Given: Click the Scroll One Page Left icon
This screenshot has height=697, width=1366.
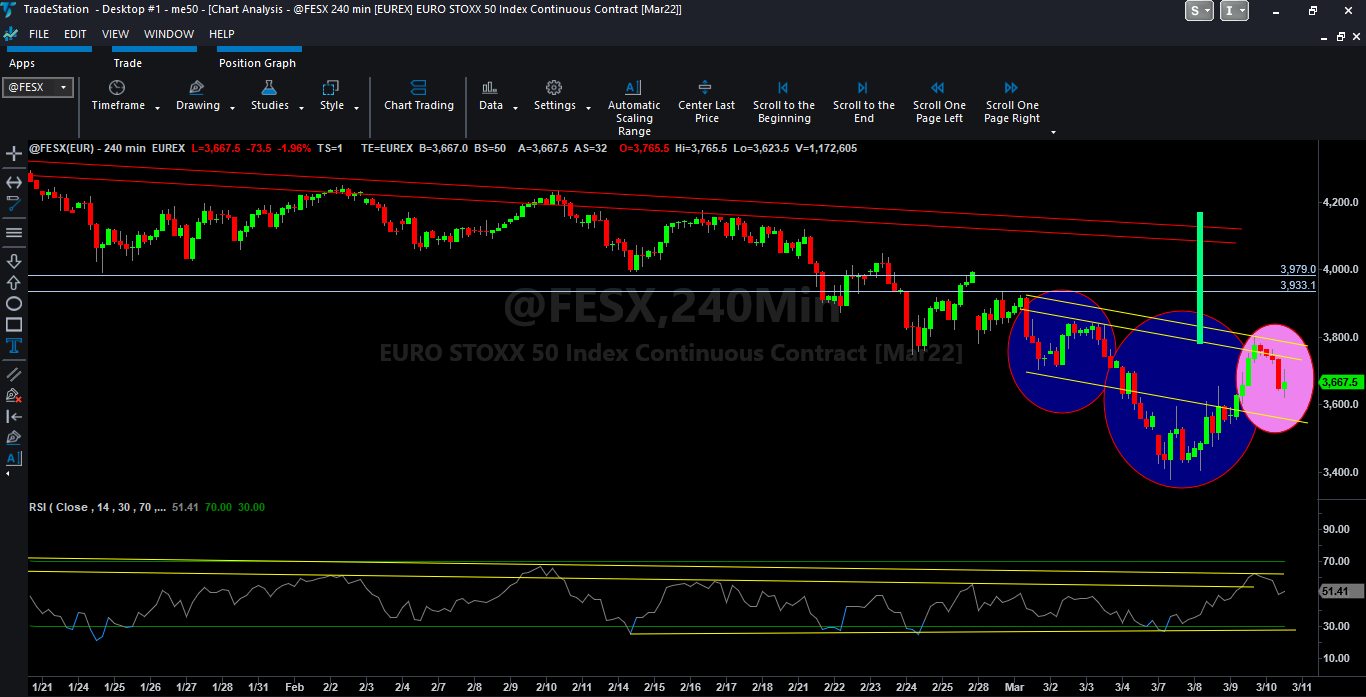Looking at the screenshot, I should (938, 88).
